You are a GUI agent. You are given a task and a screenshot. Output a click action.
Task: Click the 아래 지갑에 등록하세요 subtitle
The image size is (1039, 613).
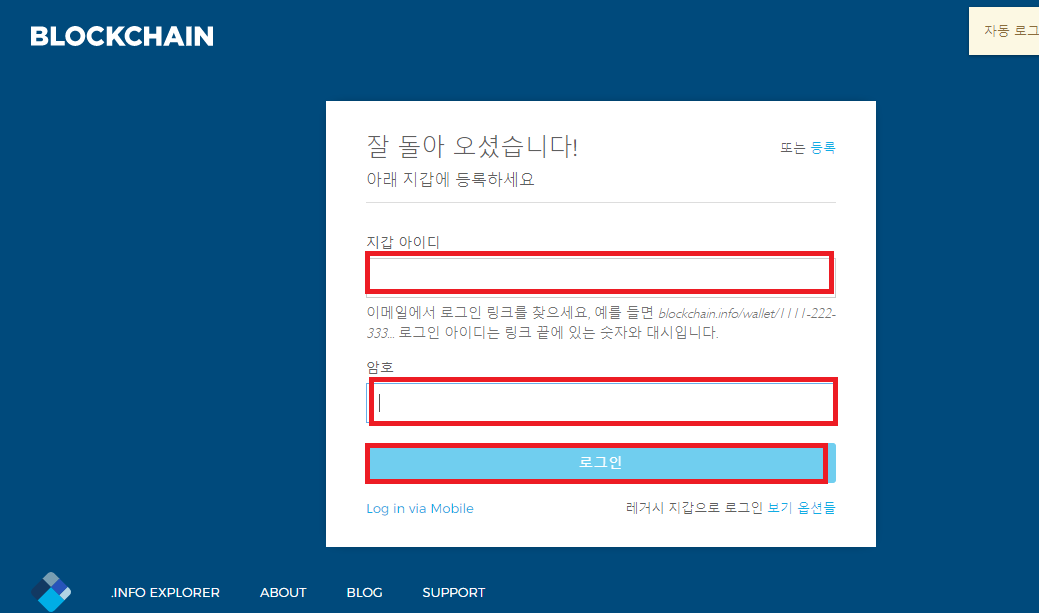click(451, 180)
